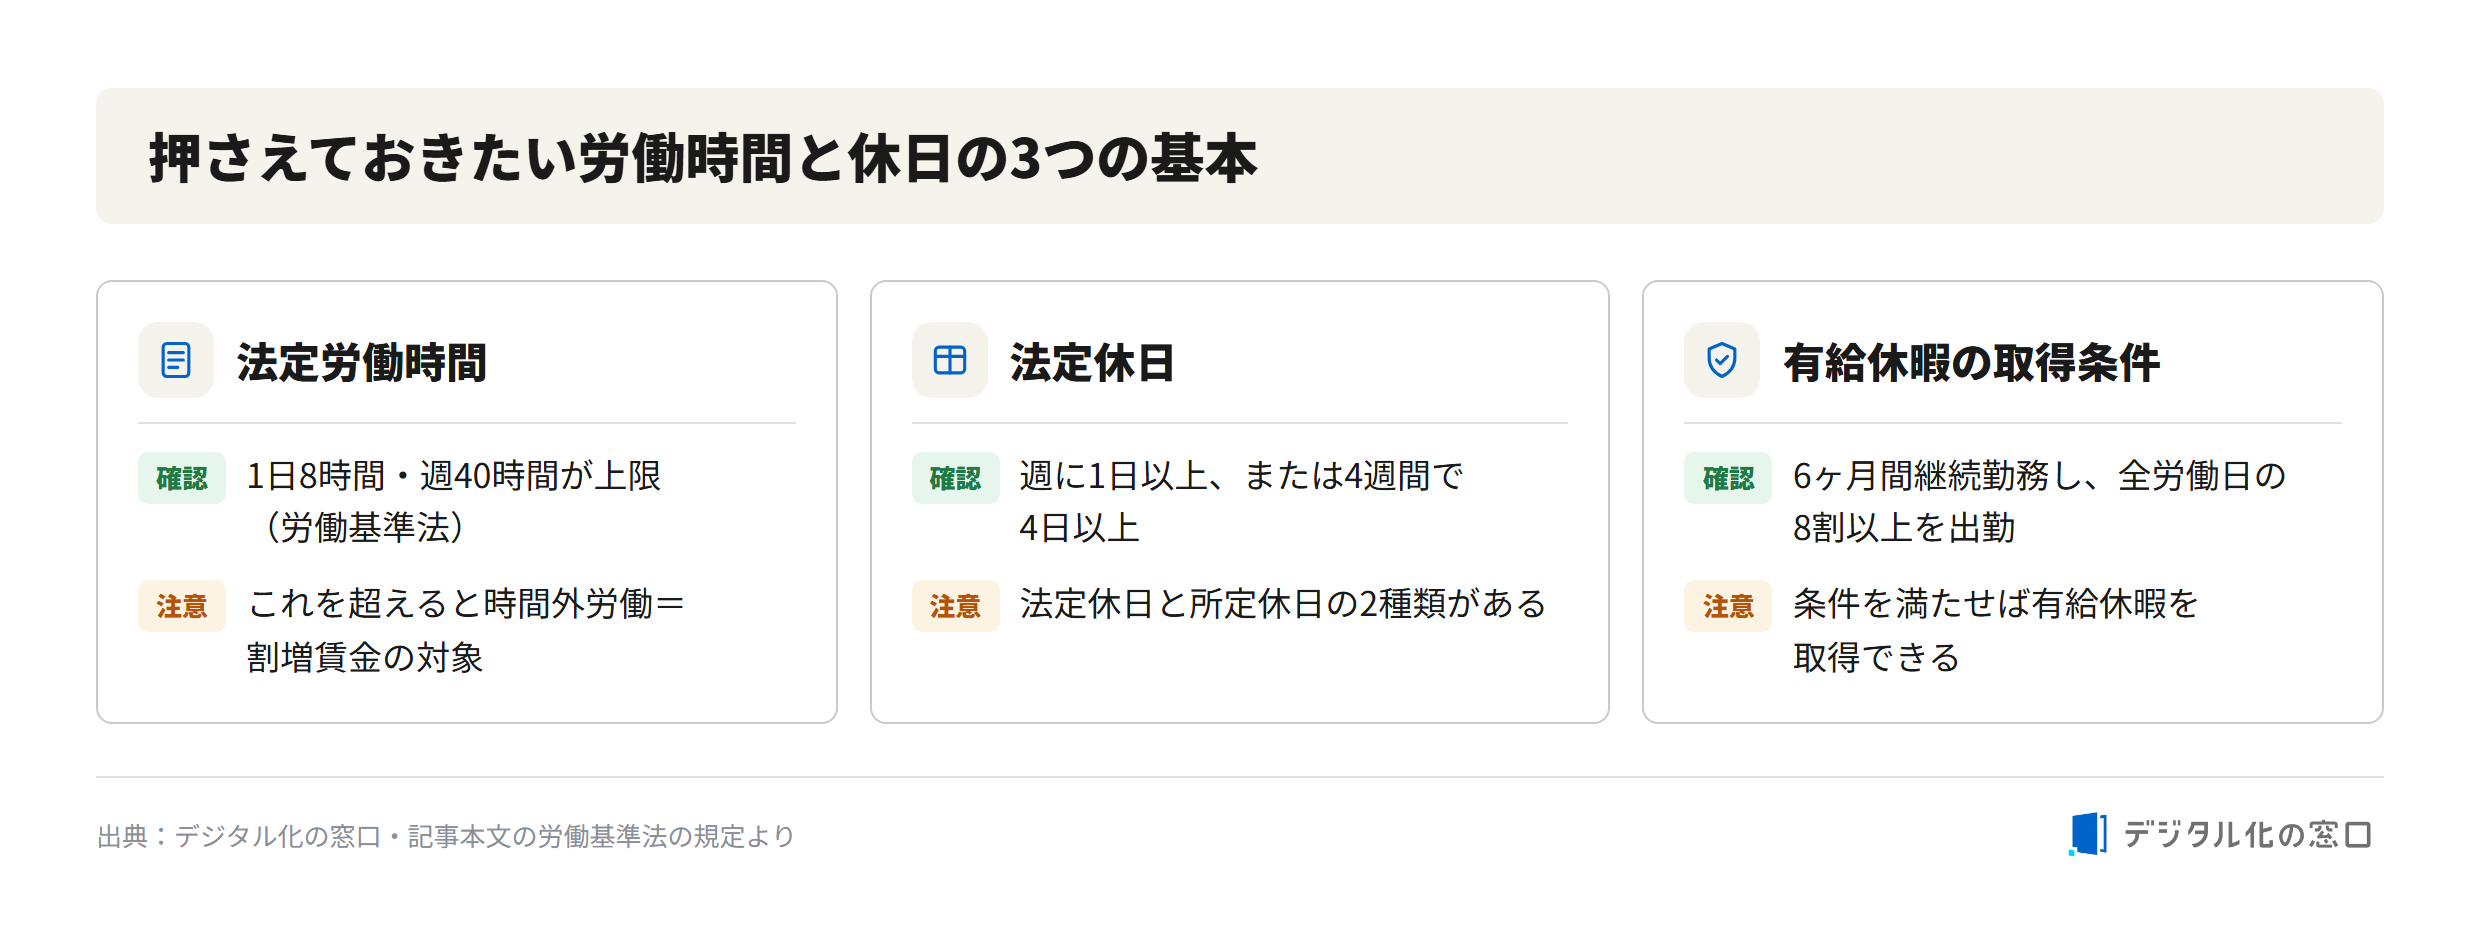Click the calendar grid icon beside 法定休日

[949, 360]
